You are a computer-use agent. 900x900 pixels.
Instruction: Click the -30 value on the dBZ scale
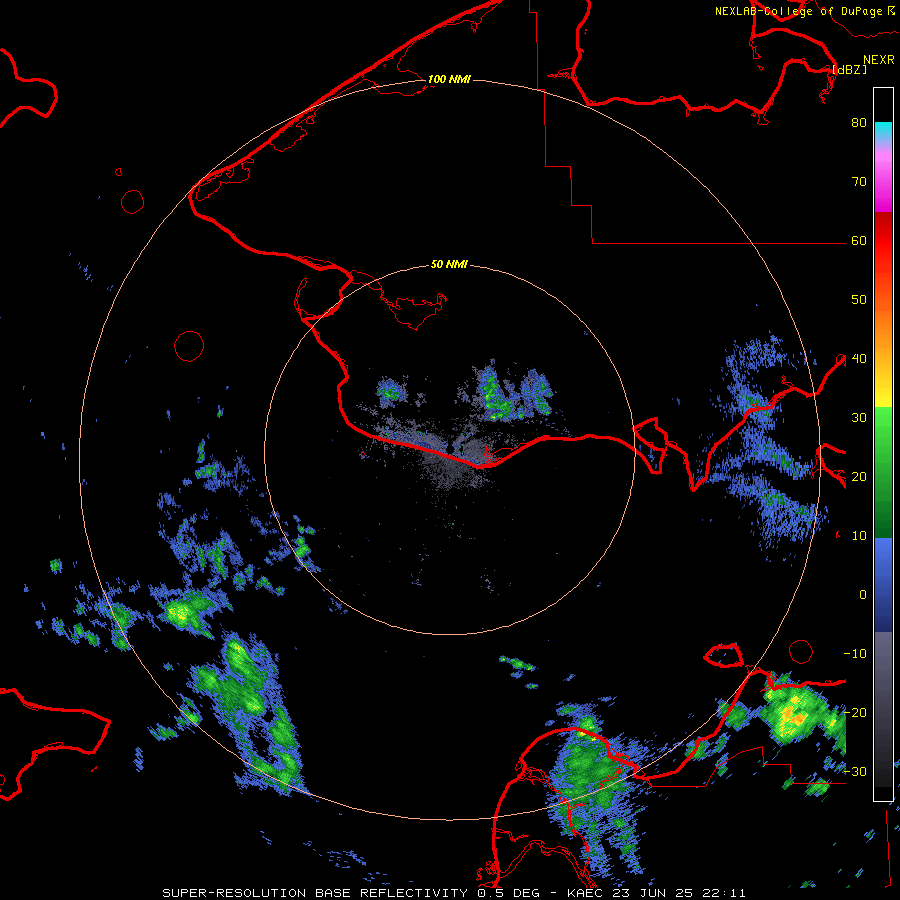pyautogui.click(x=855, y=772)
